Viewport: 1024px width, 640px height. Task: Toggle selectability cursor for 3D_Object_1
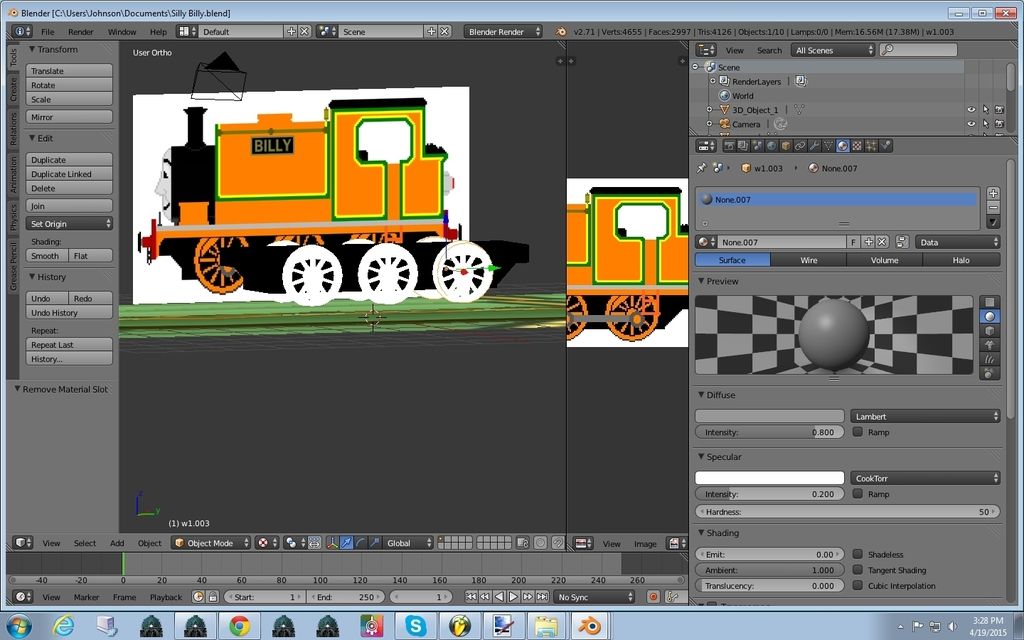pyautogui.click(x=985, y=110)
